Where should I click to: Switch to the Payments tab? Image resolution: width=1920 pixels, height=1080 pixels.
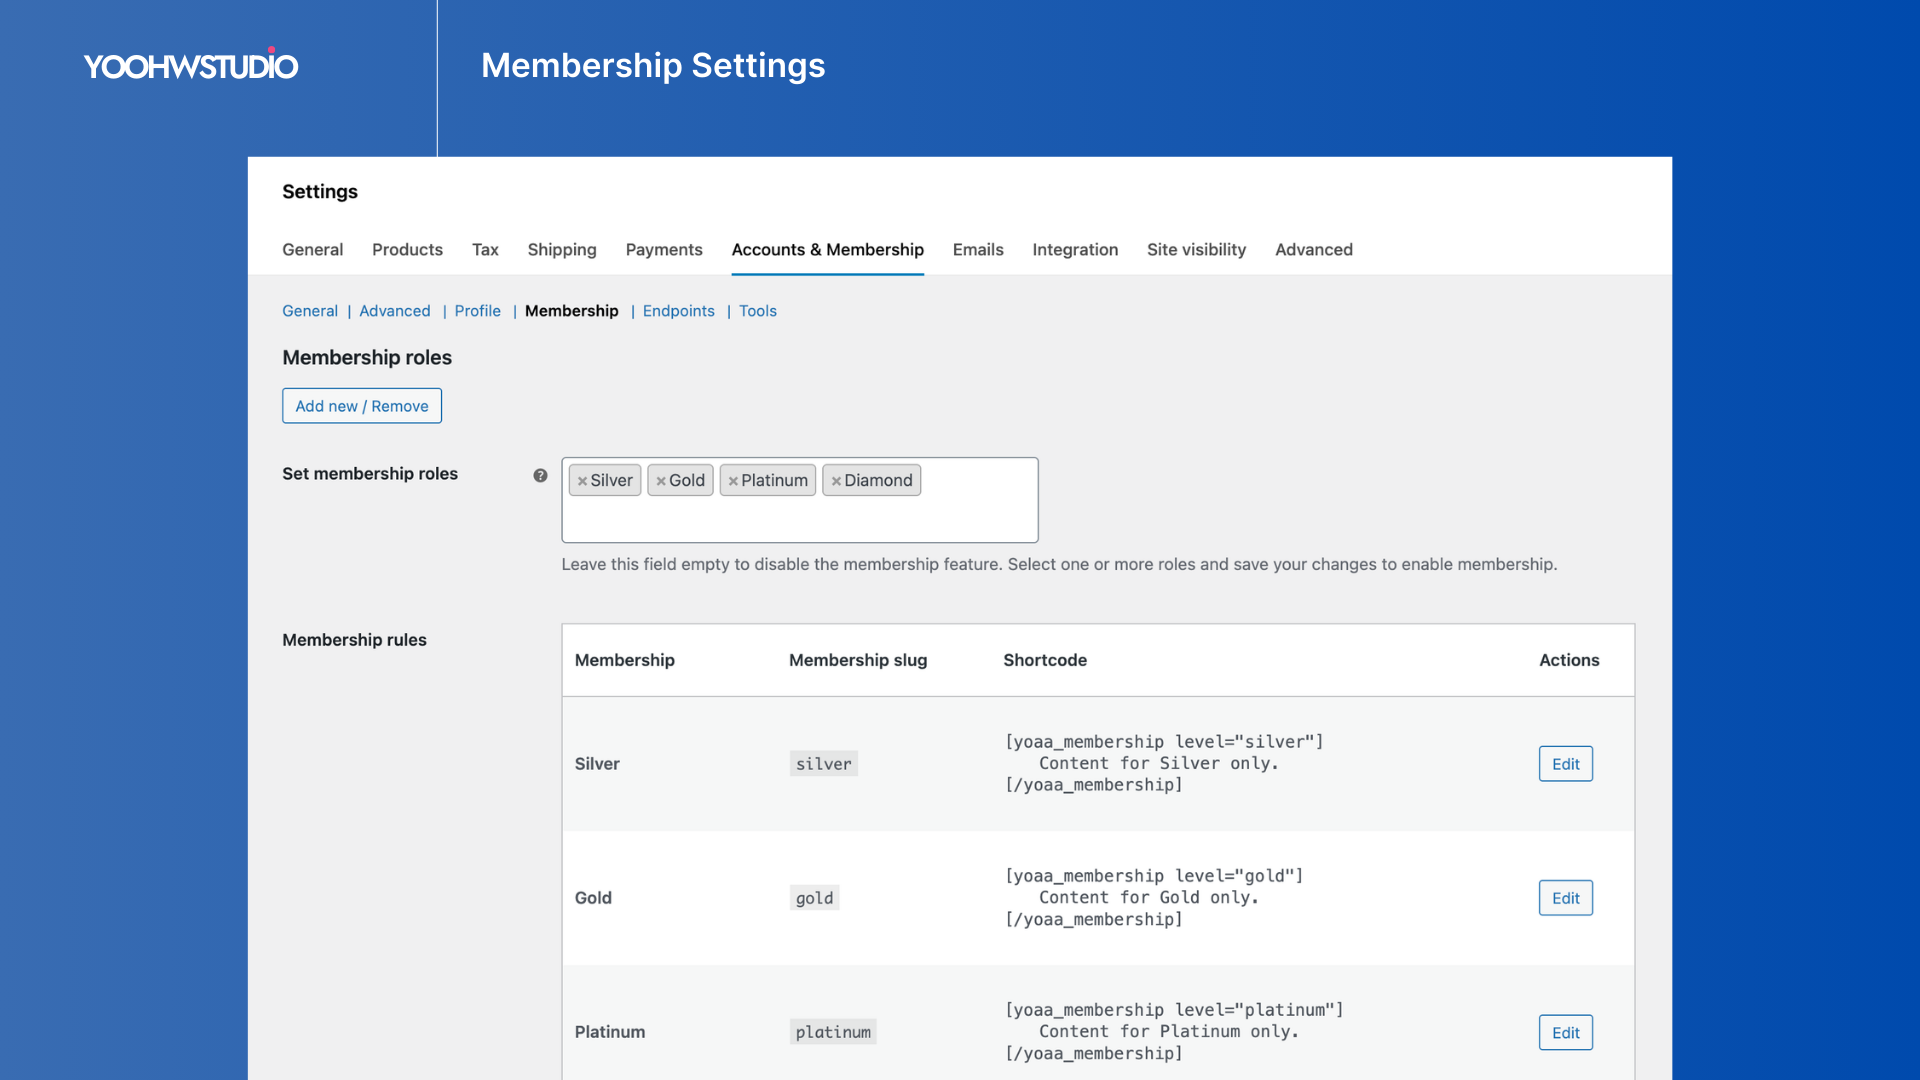coord(663,250)
